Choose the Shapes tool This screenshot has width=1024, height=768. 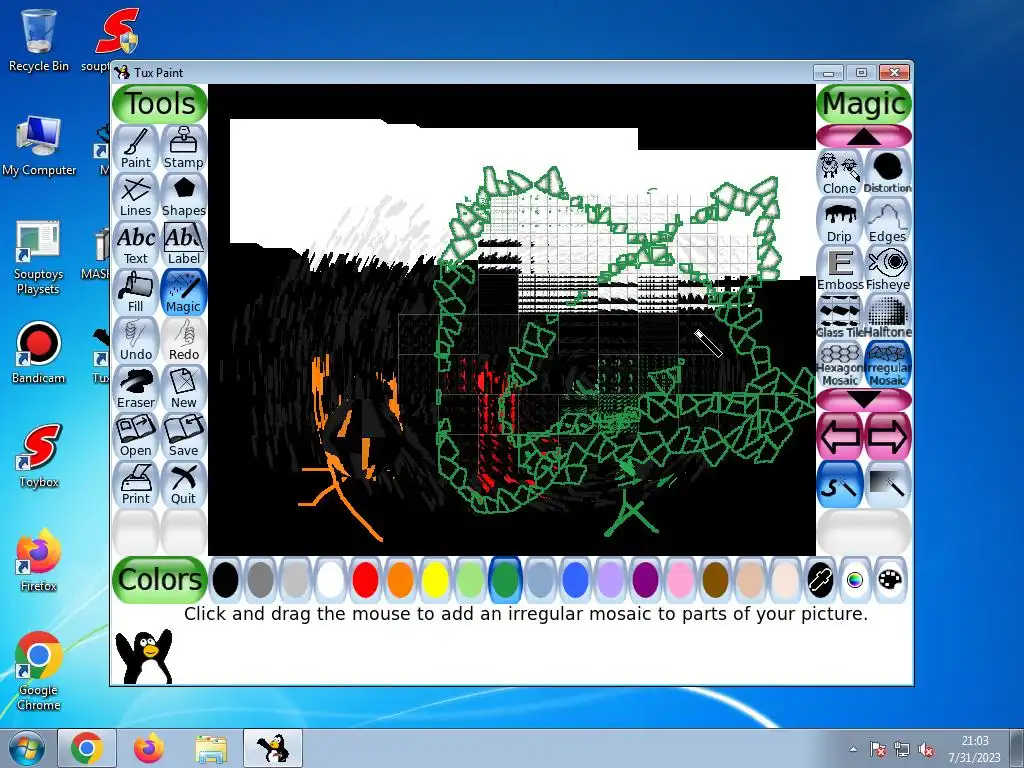pyautogui.click(x=184, y=196)
